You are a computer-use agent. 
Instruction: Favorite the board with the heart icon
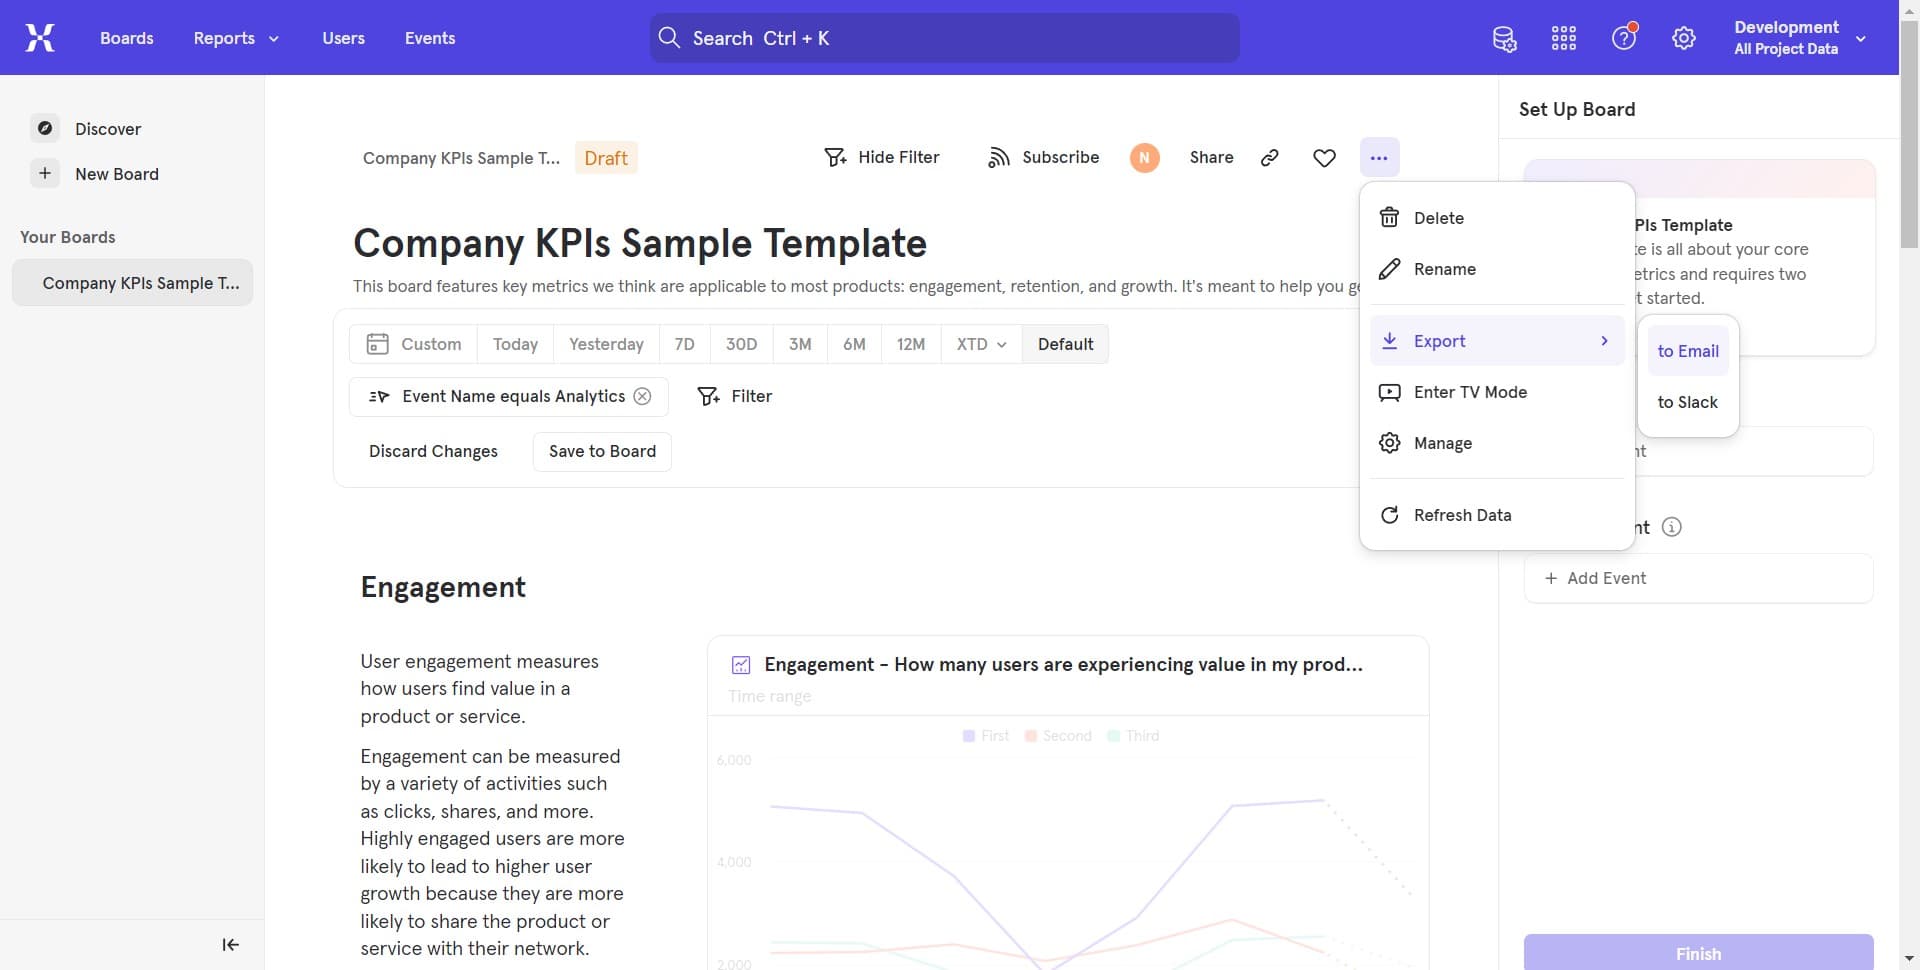tap(1323, 157)
